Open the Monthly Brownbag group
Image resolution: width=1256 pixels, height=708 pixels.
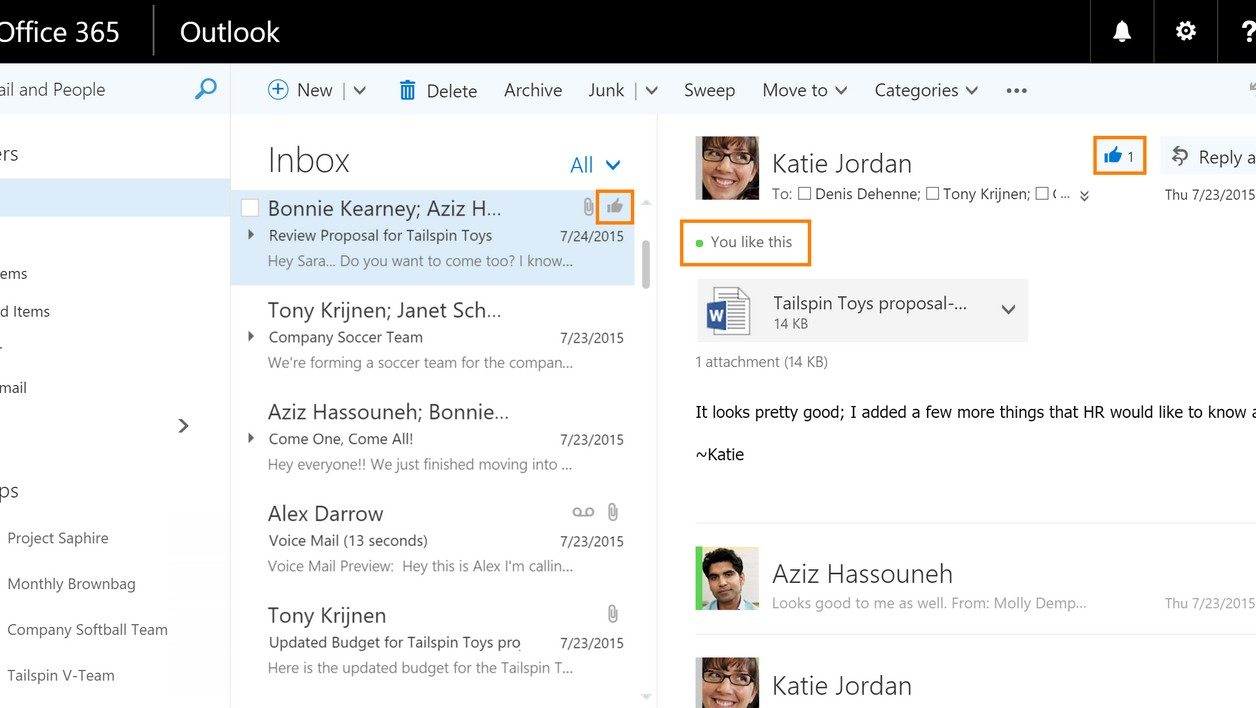click(72, 584)
